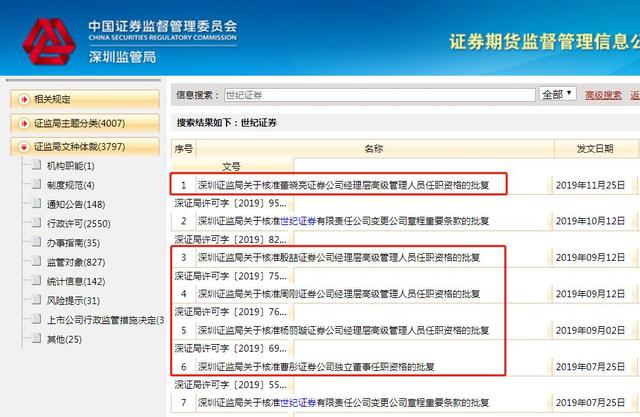The height and width of the screenshot is (417, 640).
Task: Open the 全部 dropdown
Action: (x=558, y=94)
